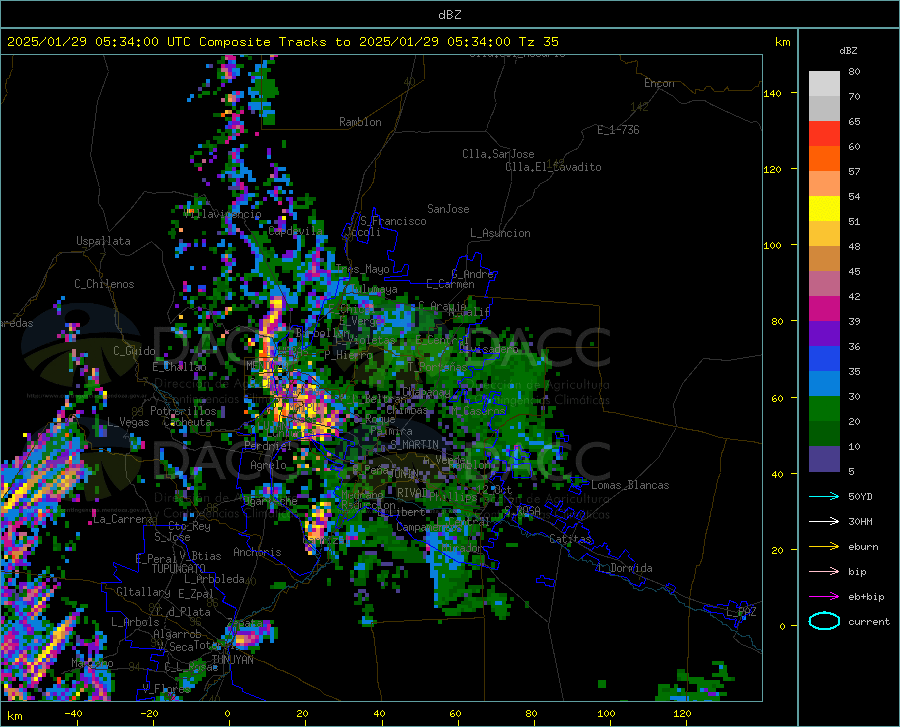The width and height of the screenshot is (900, 727).
Task: Click the Gltallary map label
Action: pyautogui.click(x=143, y=592)
